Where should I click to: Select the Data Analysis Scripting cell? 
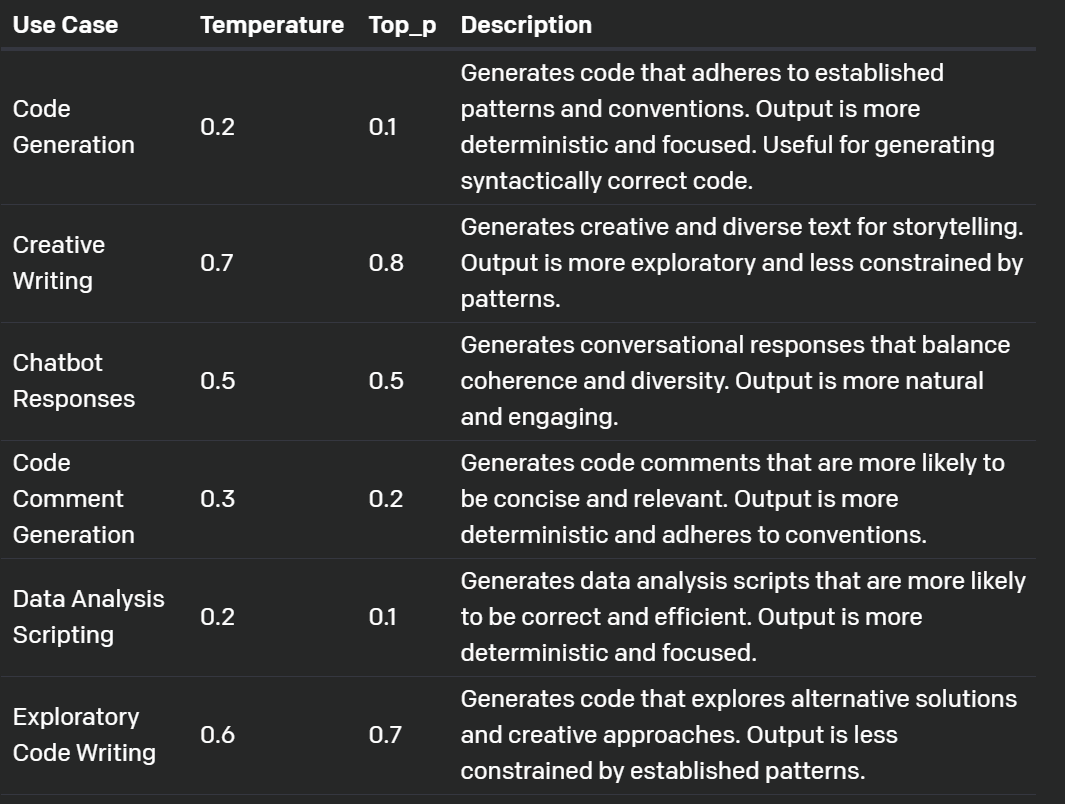tap(88, 617)
